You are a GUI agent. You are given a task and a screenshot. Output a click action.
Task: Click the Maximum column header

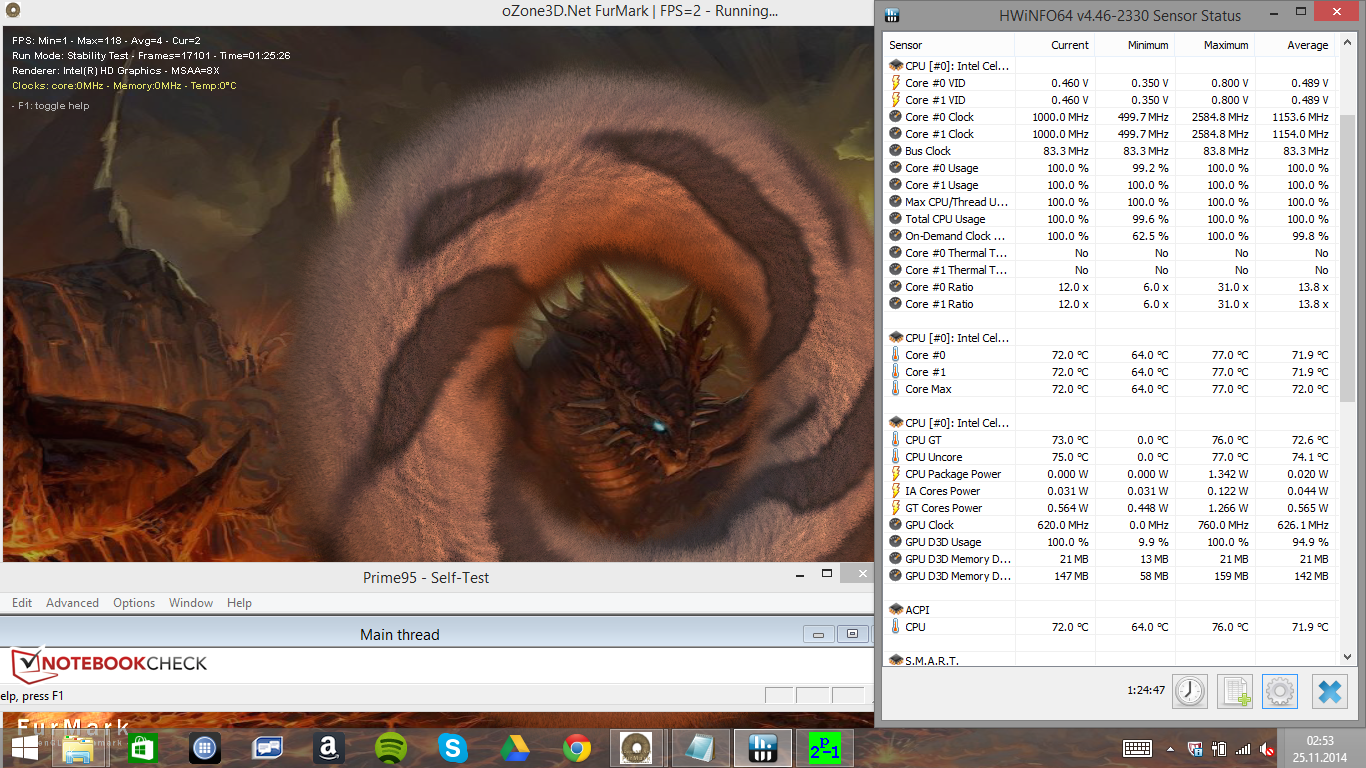point(1214,45)
